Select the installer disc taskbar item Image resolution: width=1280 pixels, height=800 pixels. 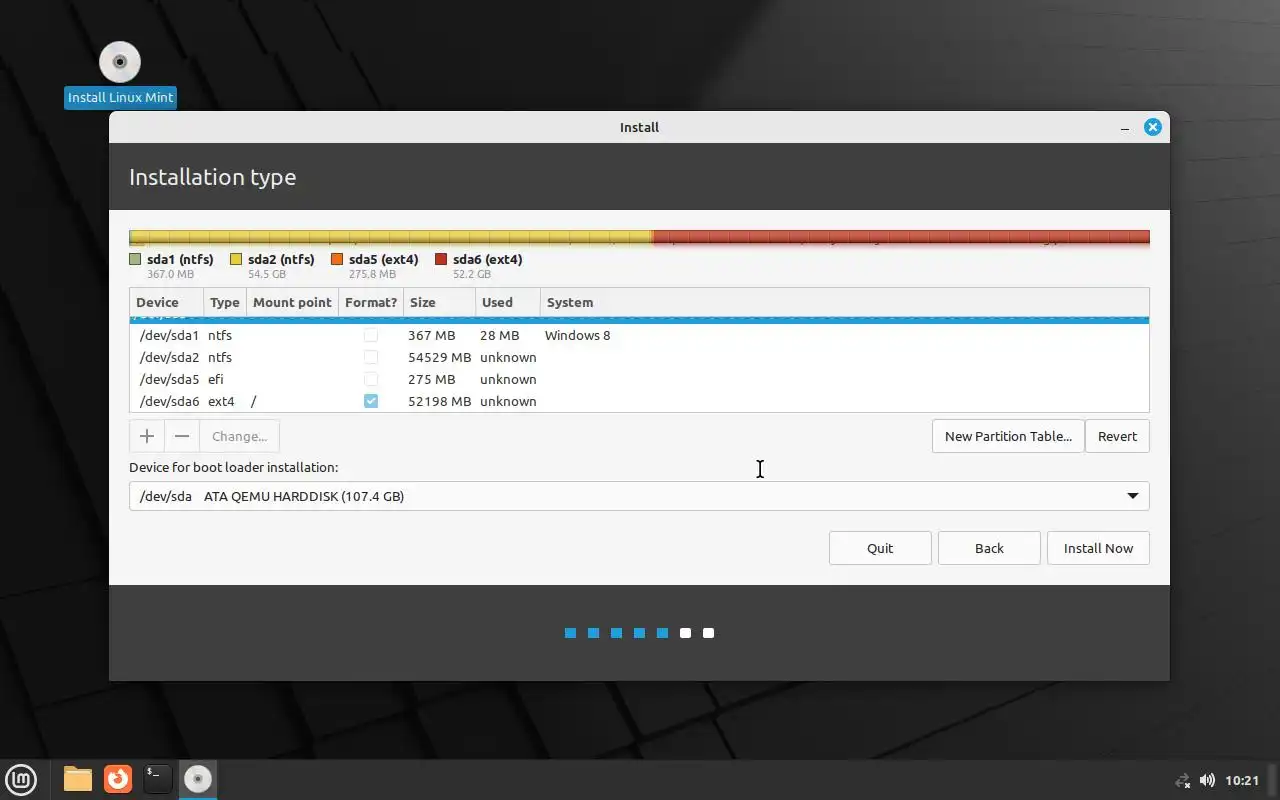click(x=198, y=779)
